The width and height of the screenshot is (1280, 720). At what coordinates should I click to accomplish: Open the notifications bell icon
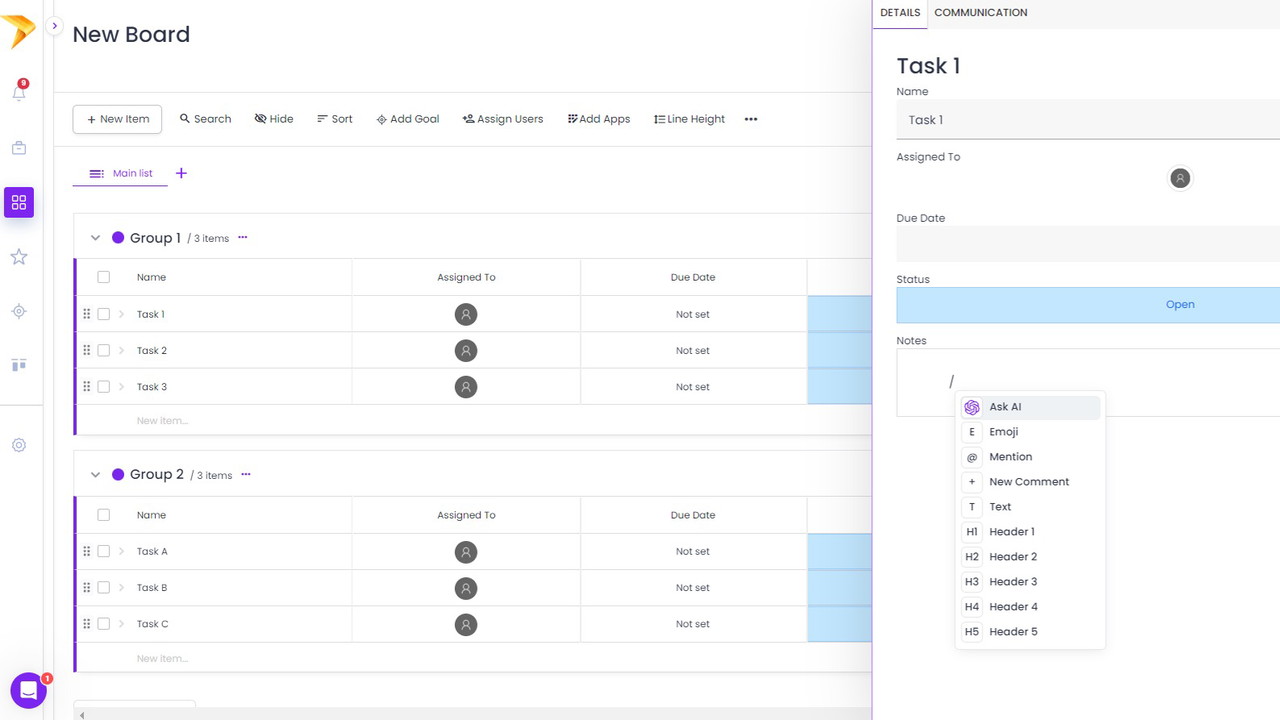[19, 92]
